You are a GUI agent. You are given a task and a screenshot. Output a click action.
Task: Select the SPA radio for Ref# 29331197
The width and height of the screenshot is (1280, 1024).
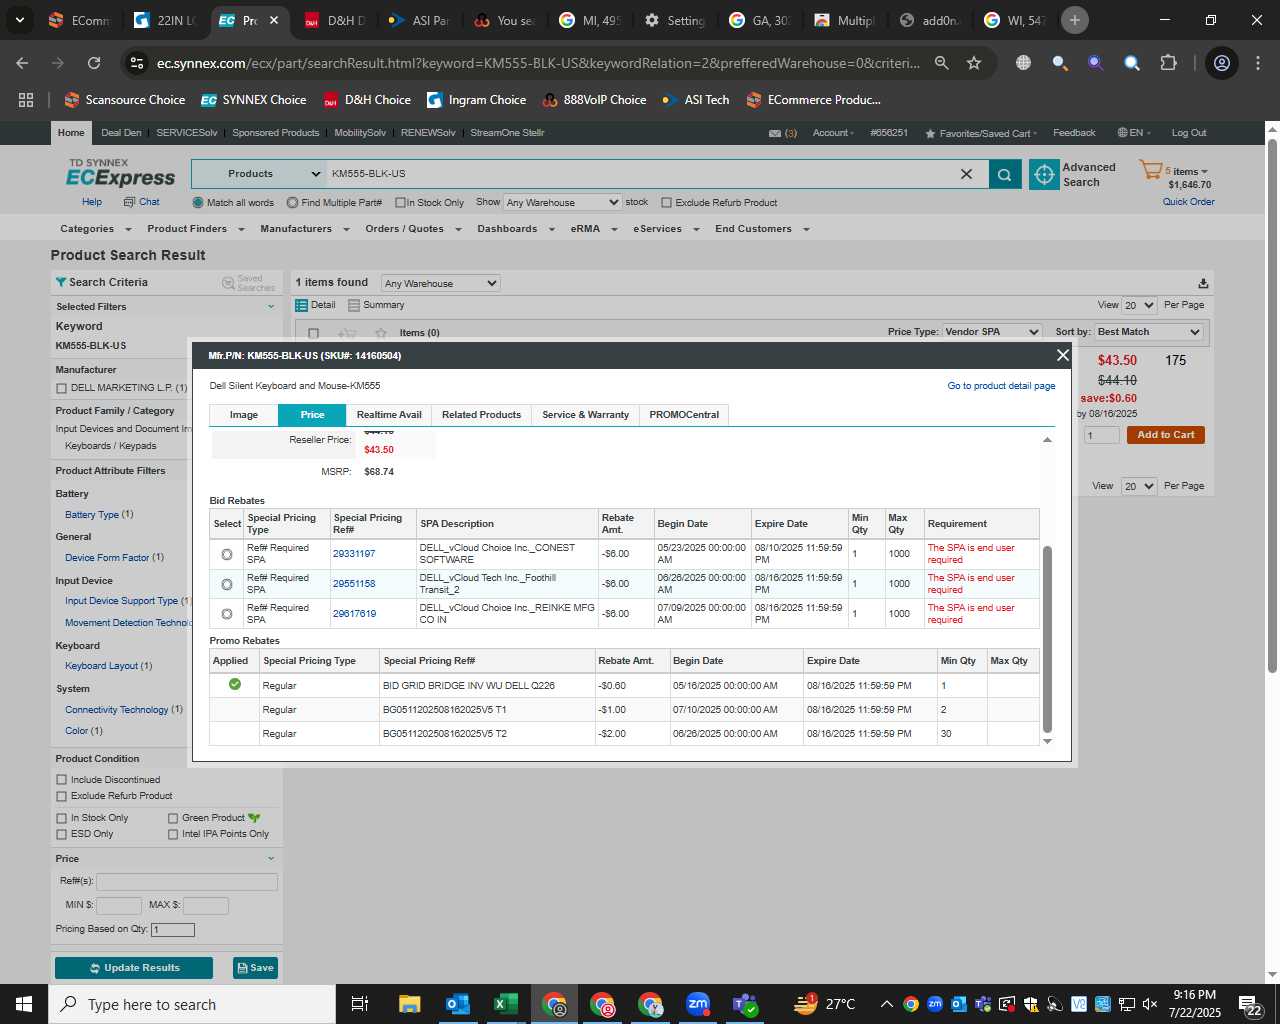227,554
